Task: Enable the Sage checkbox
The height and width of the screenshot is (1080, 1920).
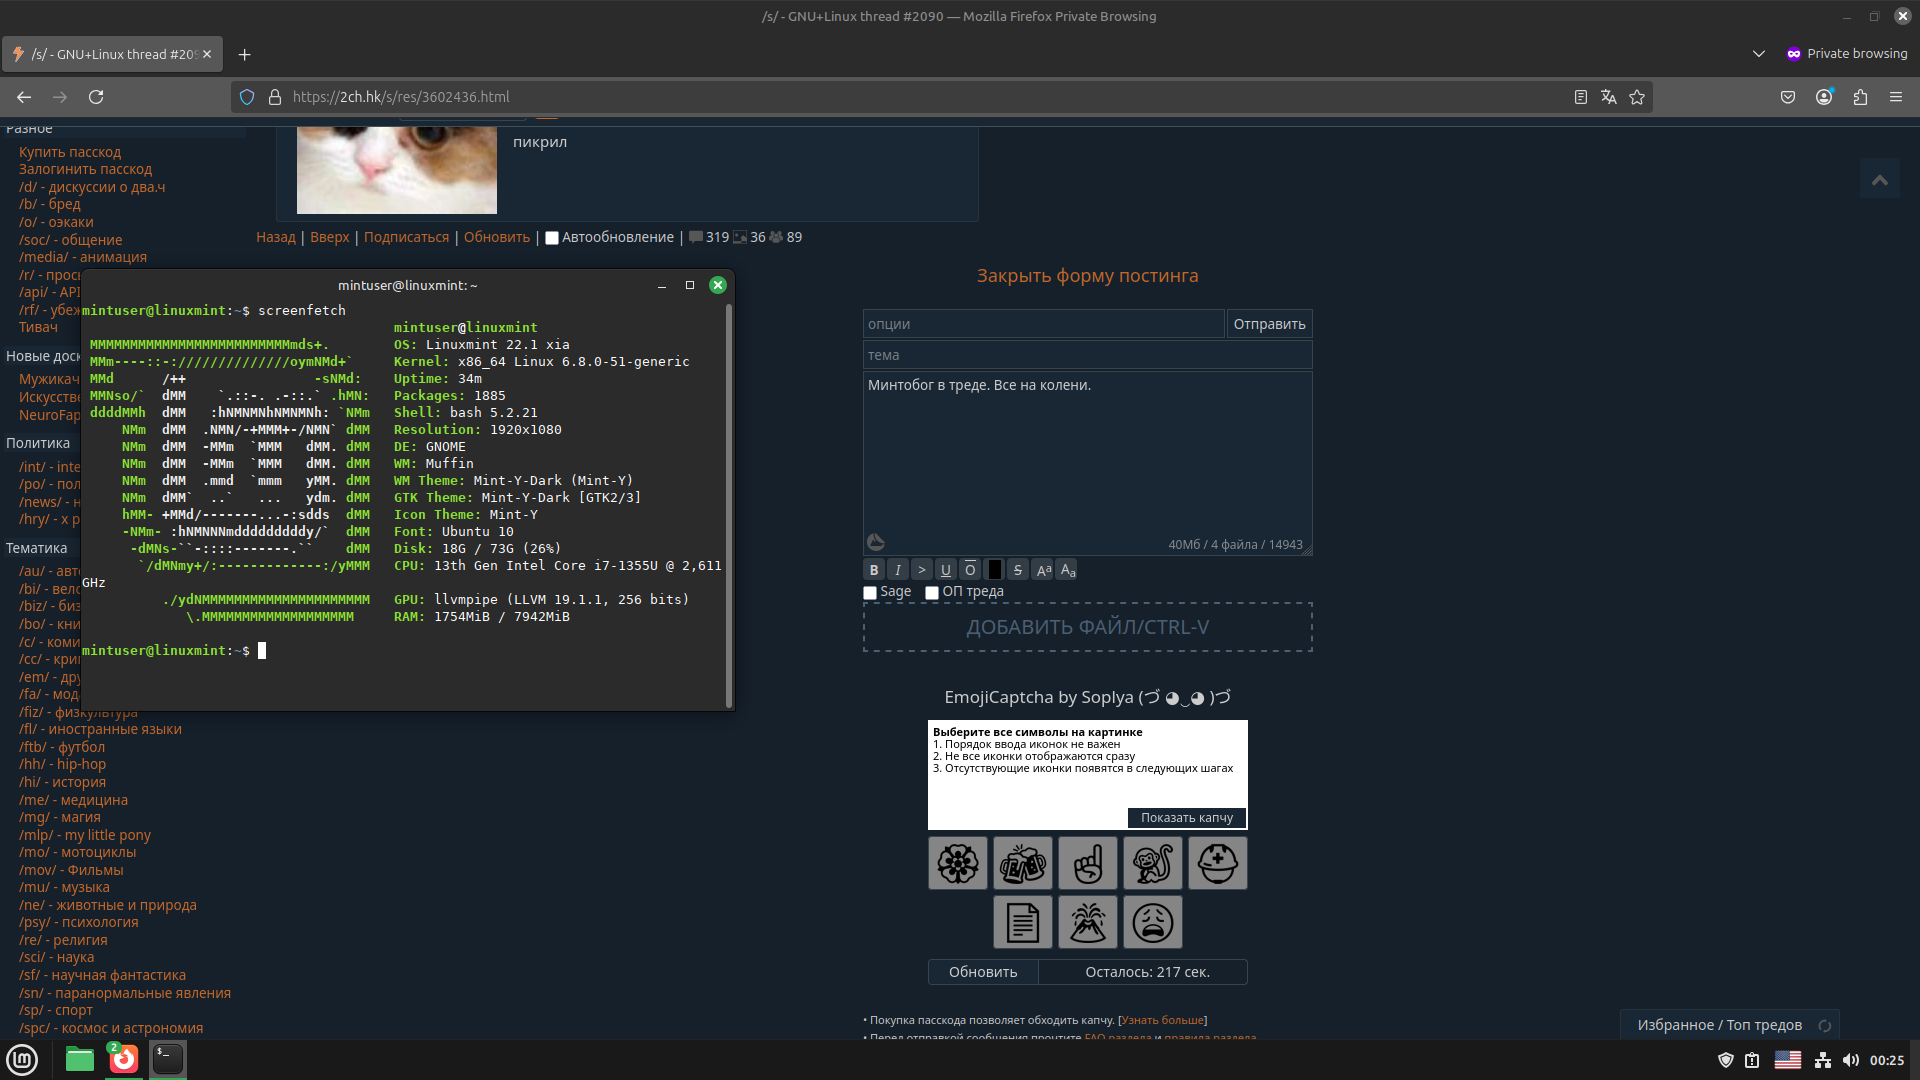Action: point(870,593)
